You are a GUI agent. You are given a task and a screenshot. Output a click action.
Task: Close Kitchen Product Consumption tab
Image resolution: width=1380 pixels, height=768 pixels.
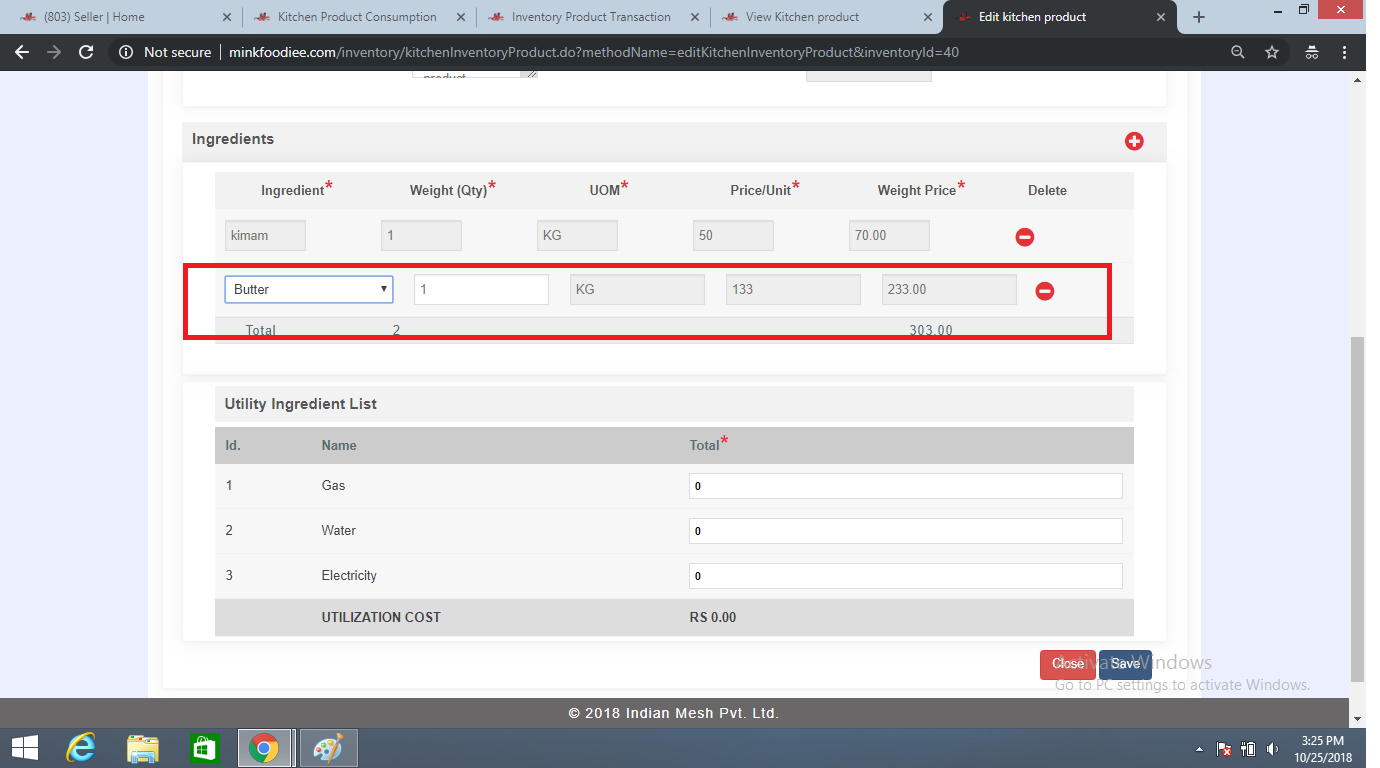tap(460, 17)
